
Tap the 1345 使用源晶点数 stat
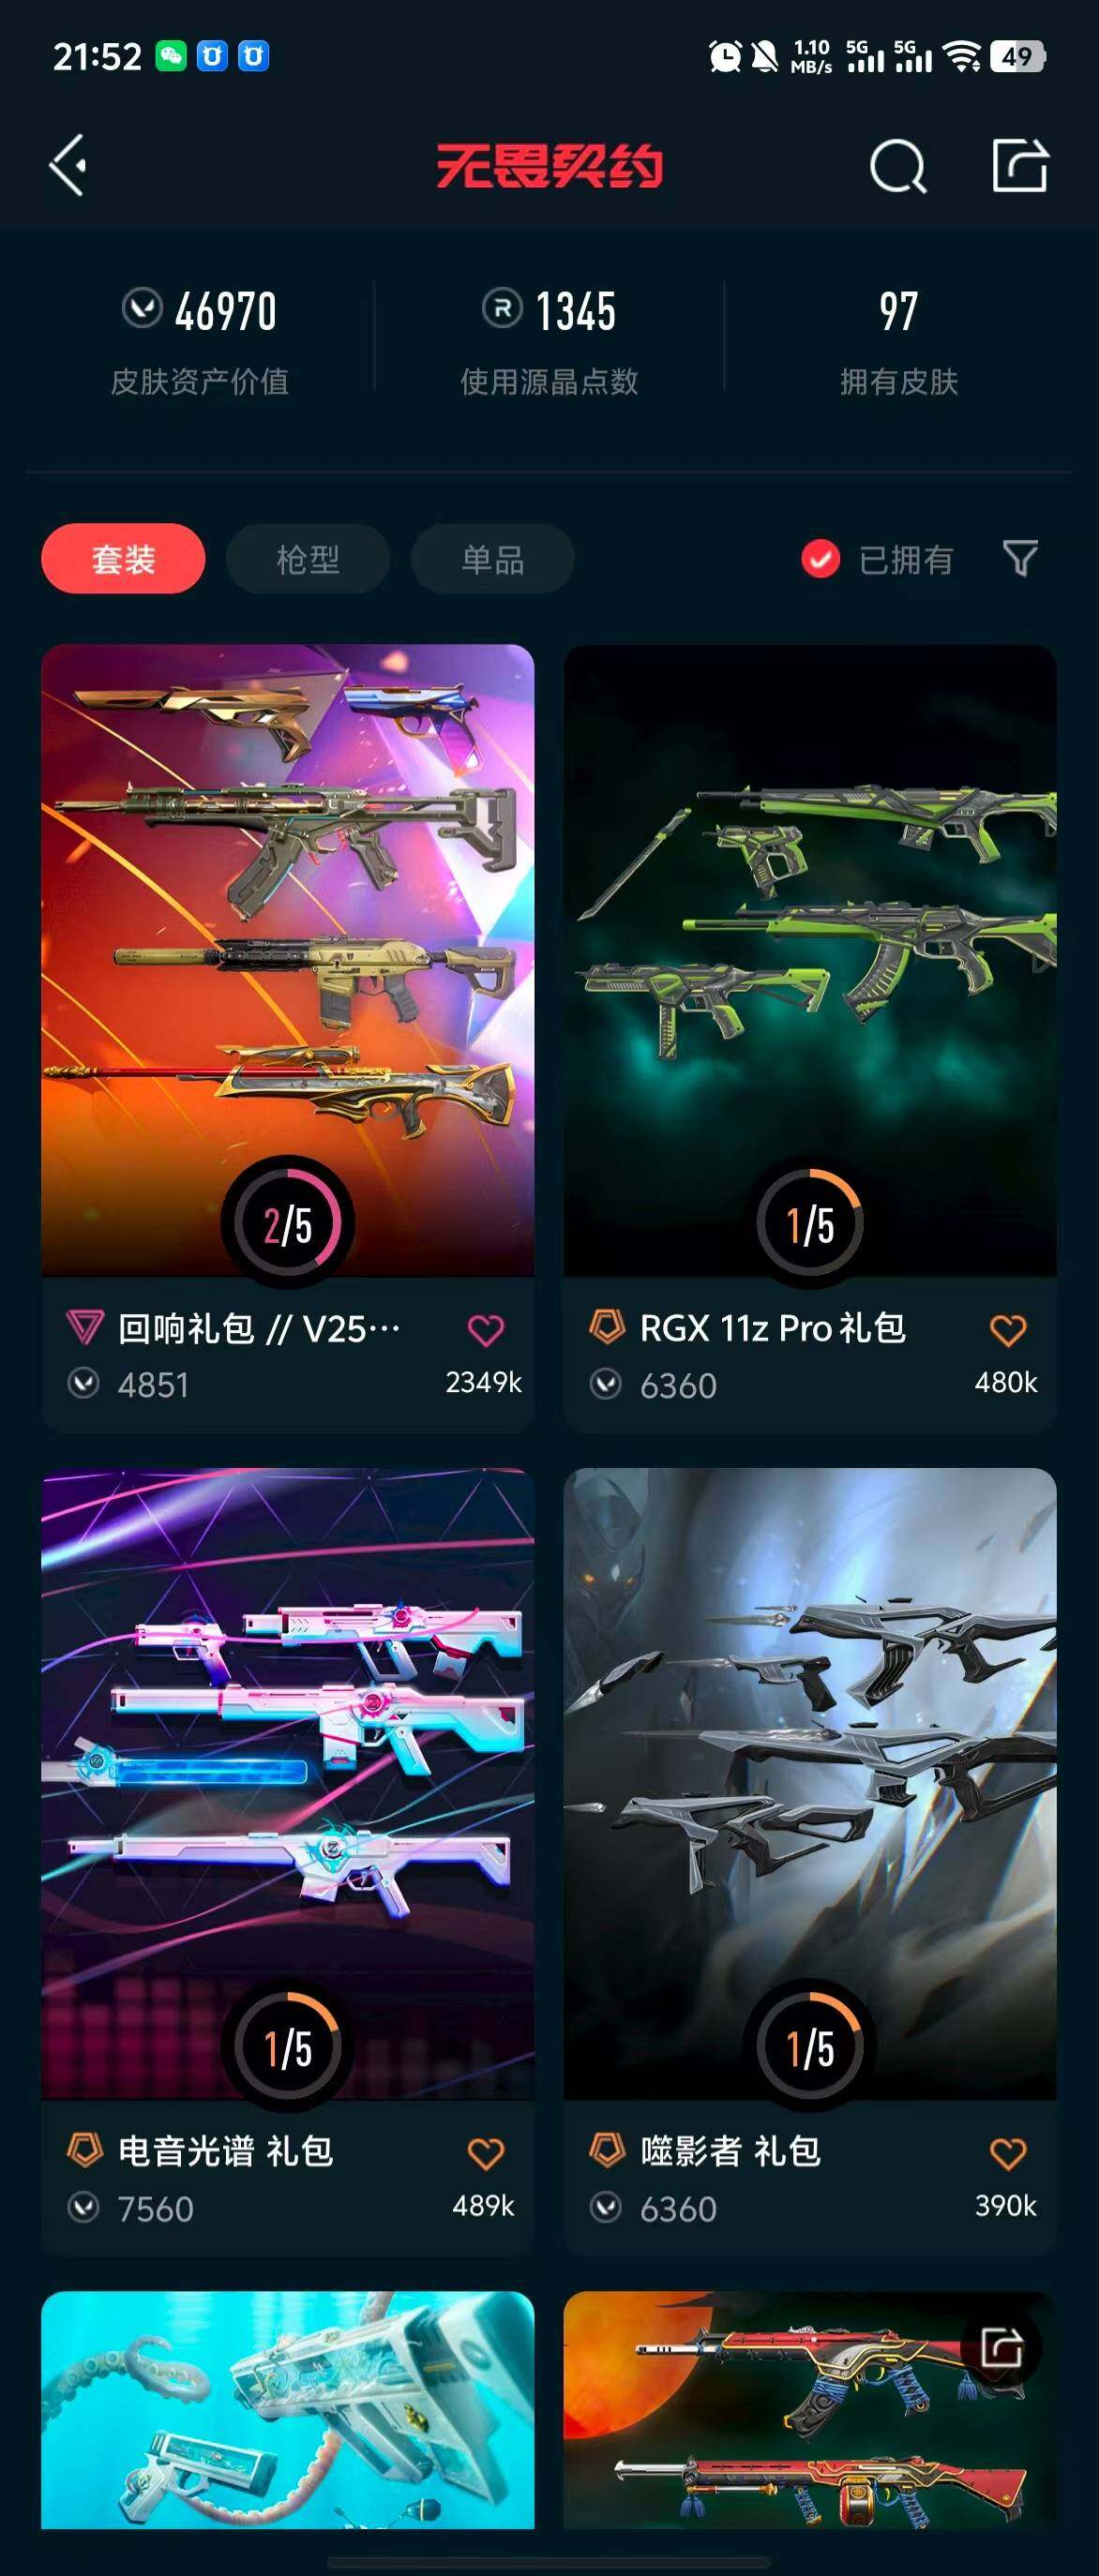click(549, 340)
